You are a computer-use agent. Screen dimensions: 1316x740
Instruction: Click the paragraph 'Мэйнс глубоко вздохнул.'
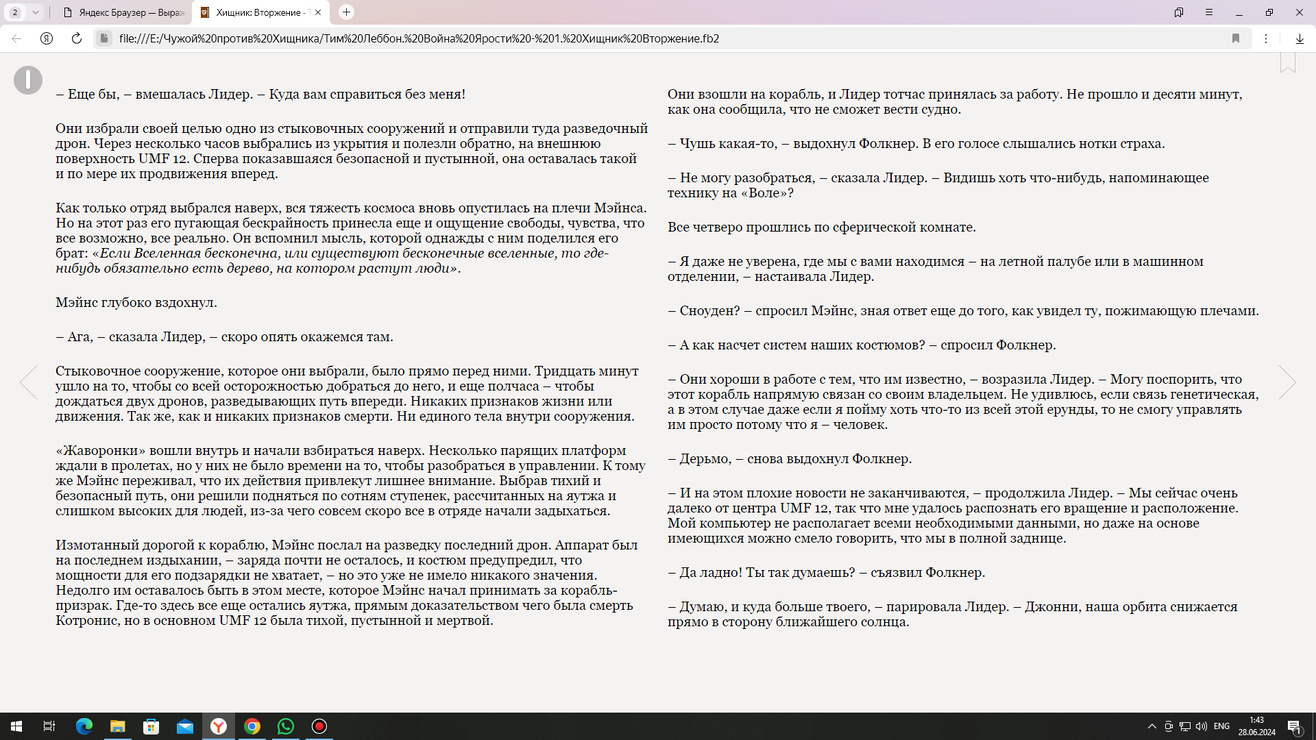(x=137, y=302)
